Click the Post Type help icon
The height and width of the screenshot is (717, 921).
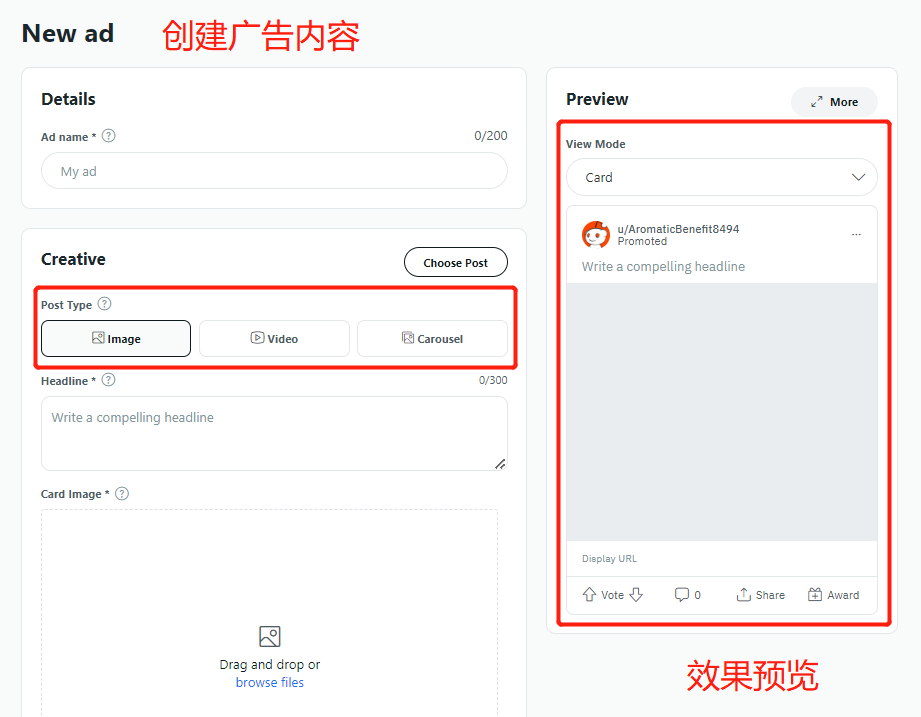pos(104,304)
